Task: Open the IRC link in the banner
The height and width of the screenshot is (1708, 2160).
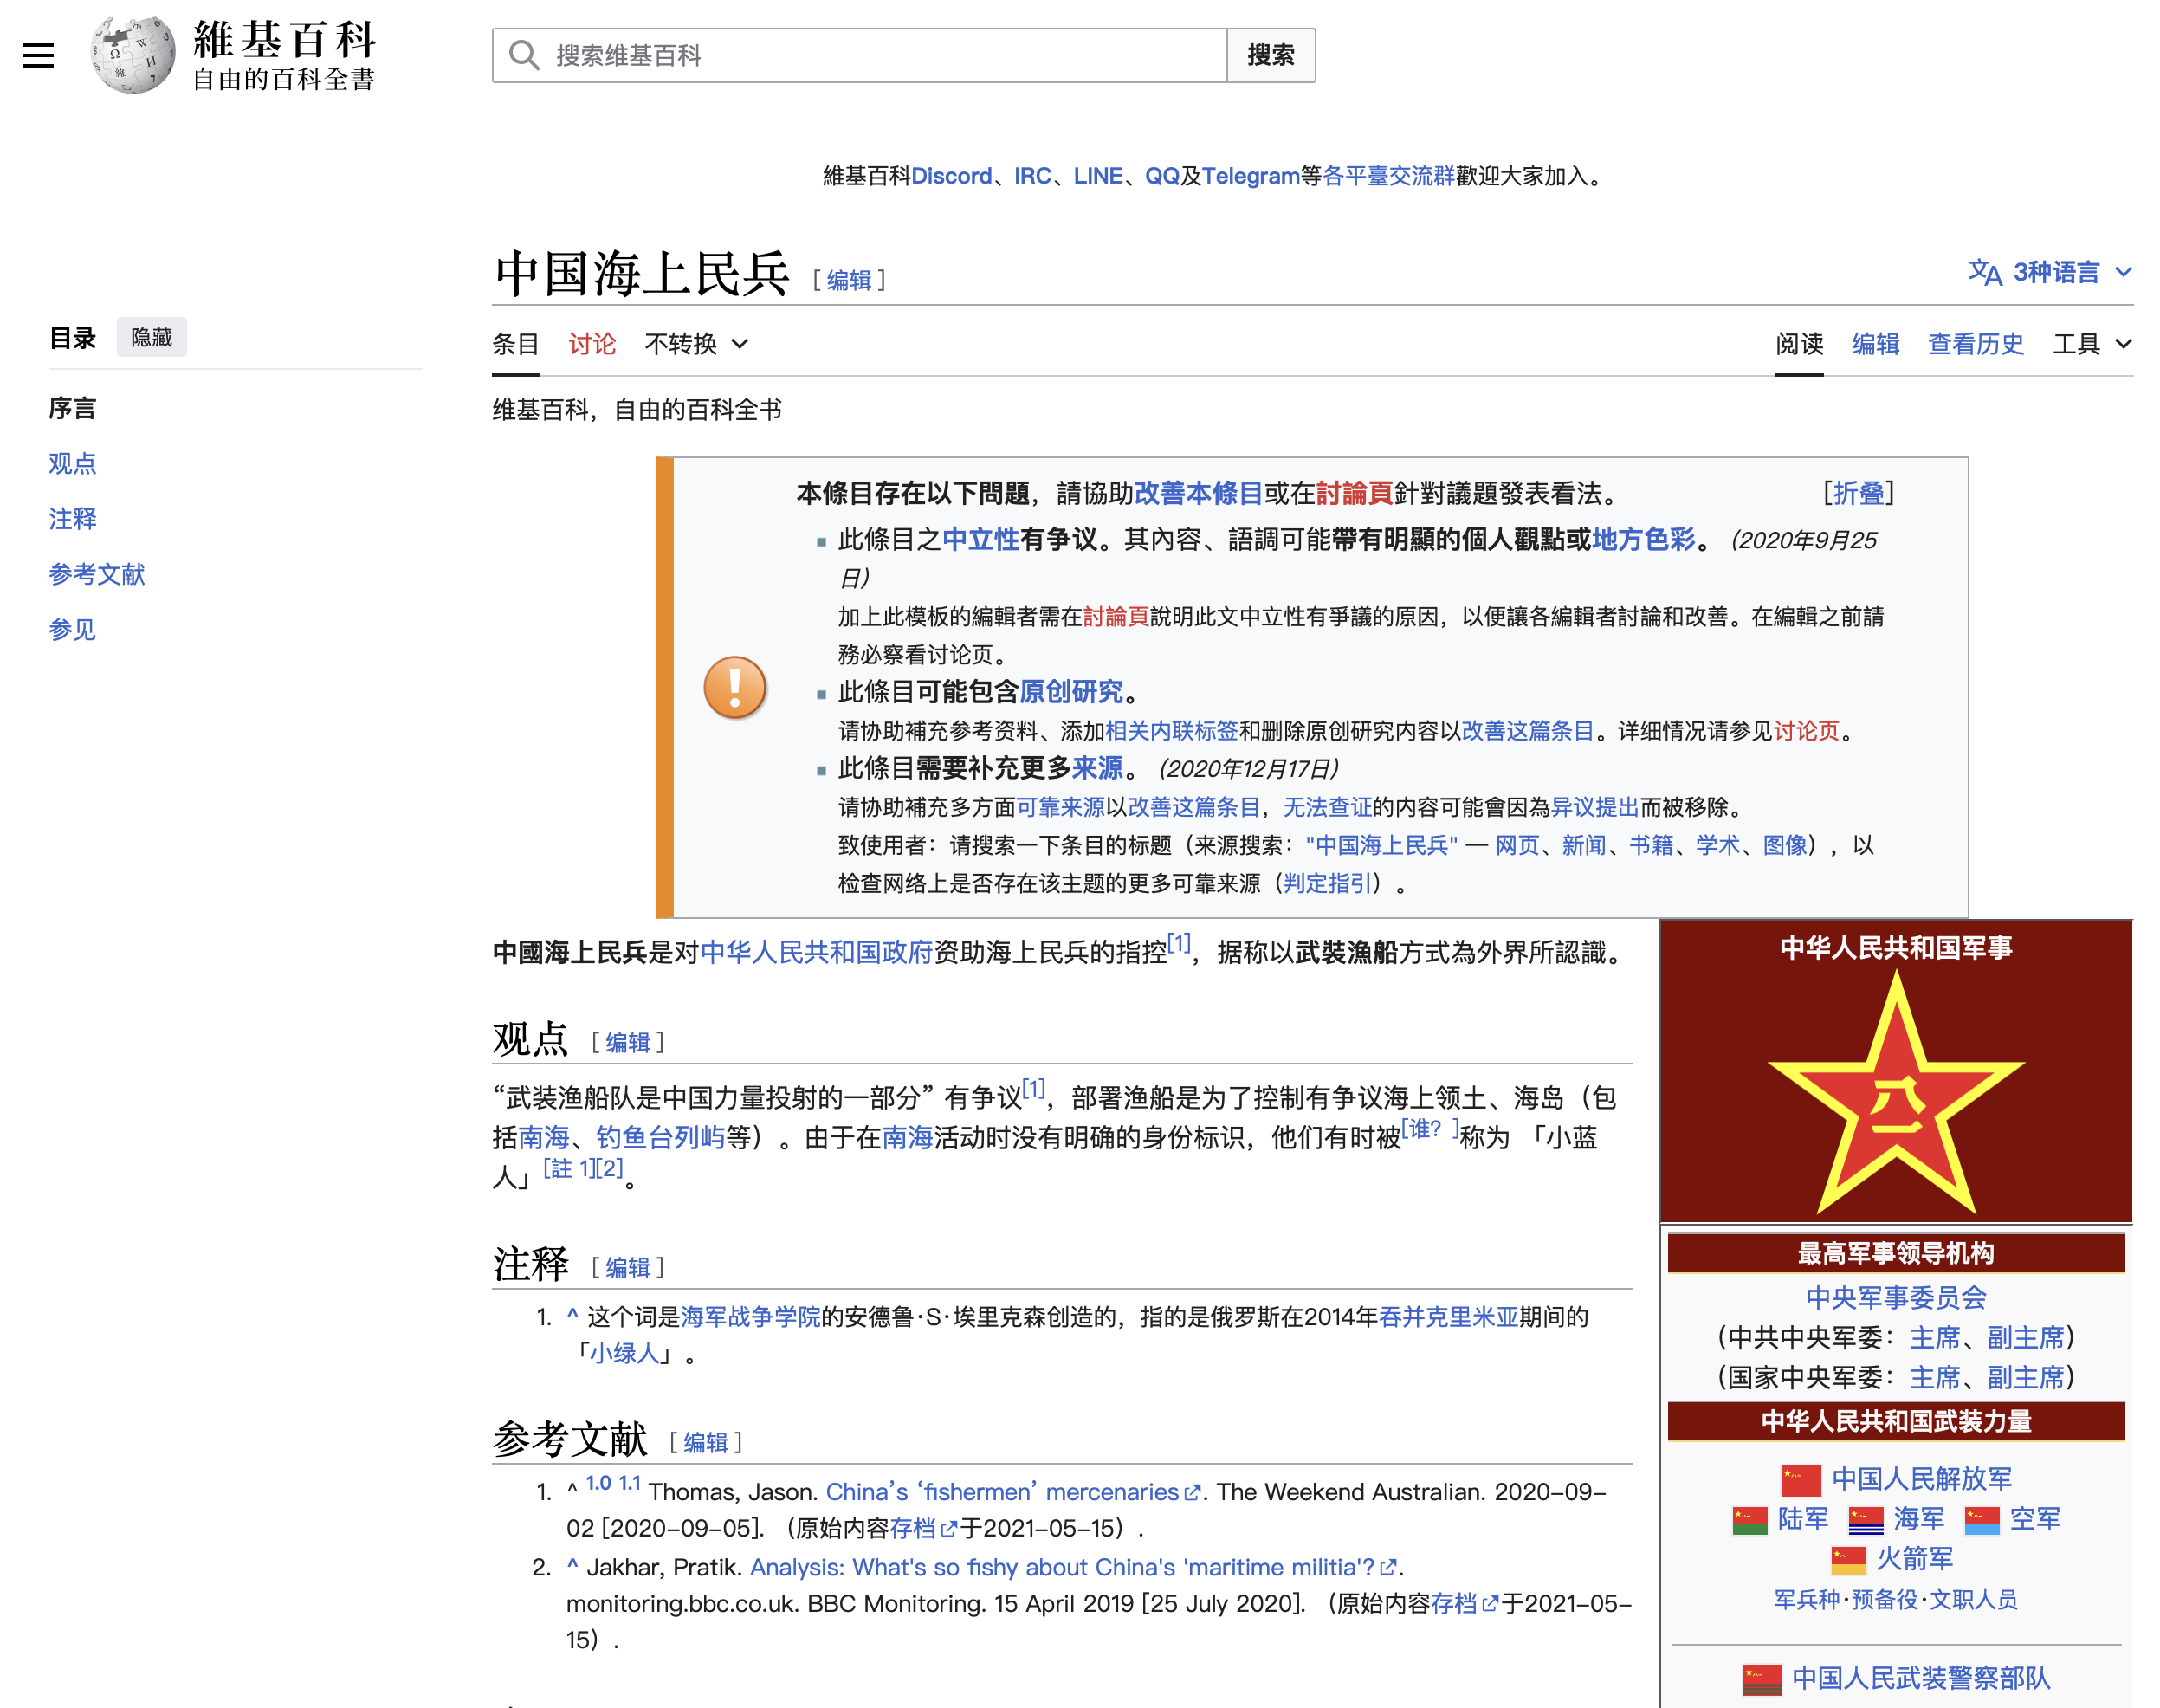Action: point(1032,176)
